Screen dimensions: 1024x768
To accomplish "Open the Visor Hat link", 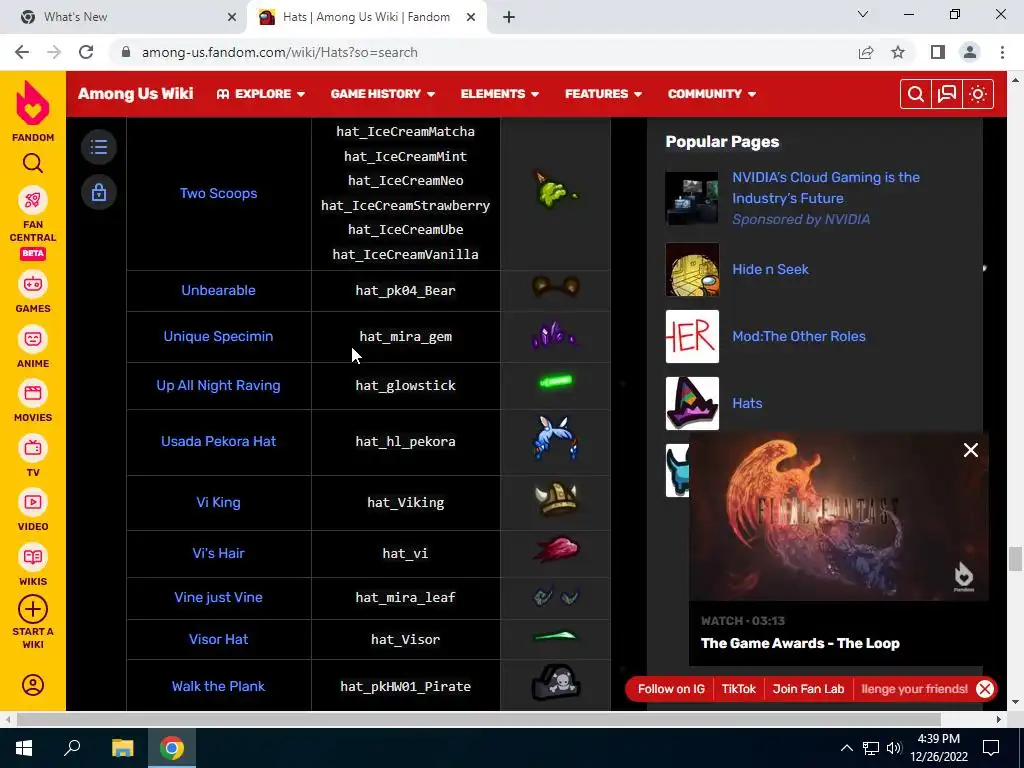I will tap(218, 639).
